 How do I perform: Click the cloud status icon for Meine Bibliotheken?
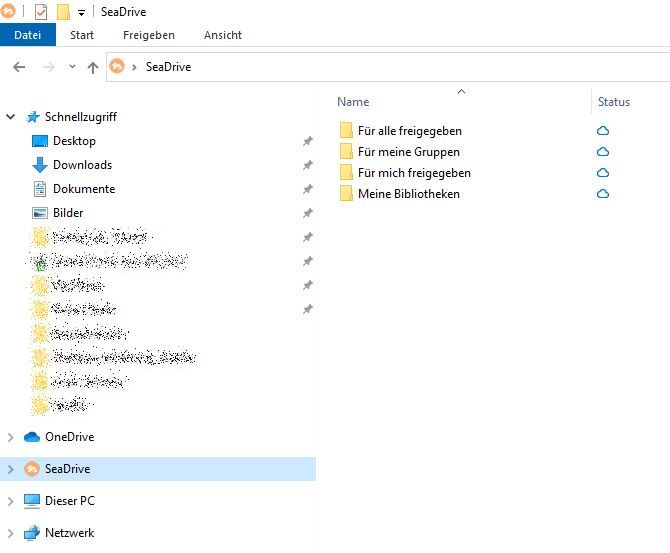[603, 194]
